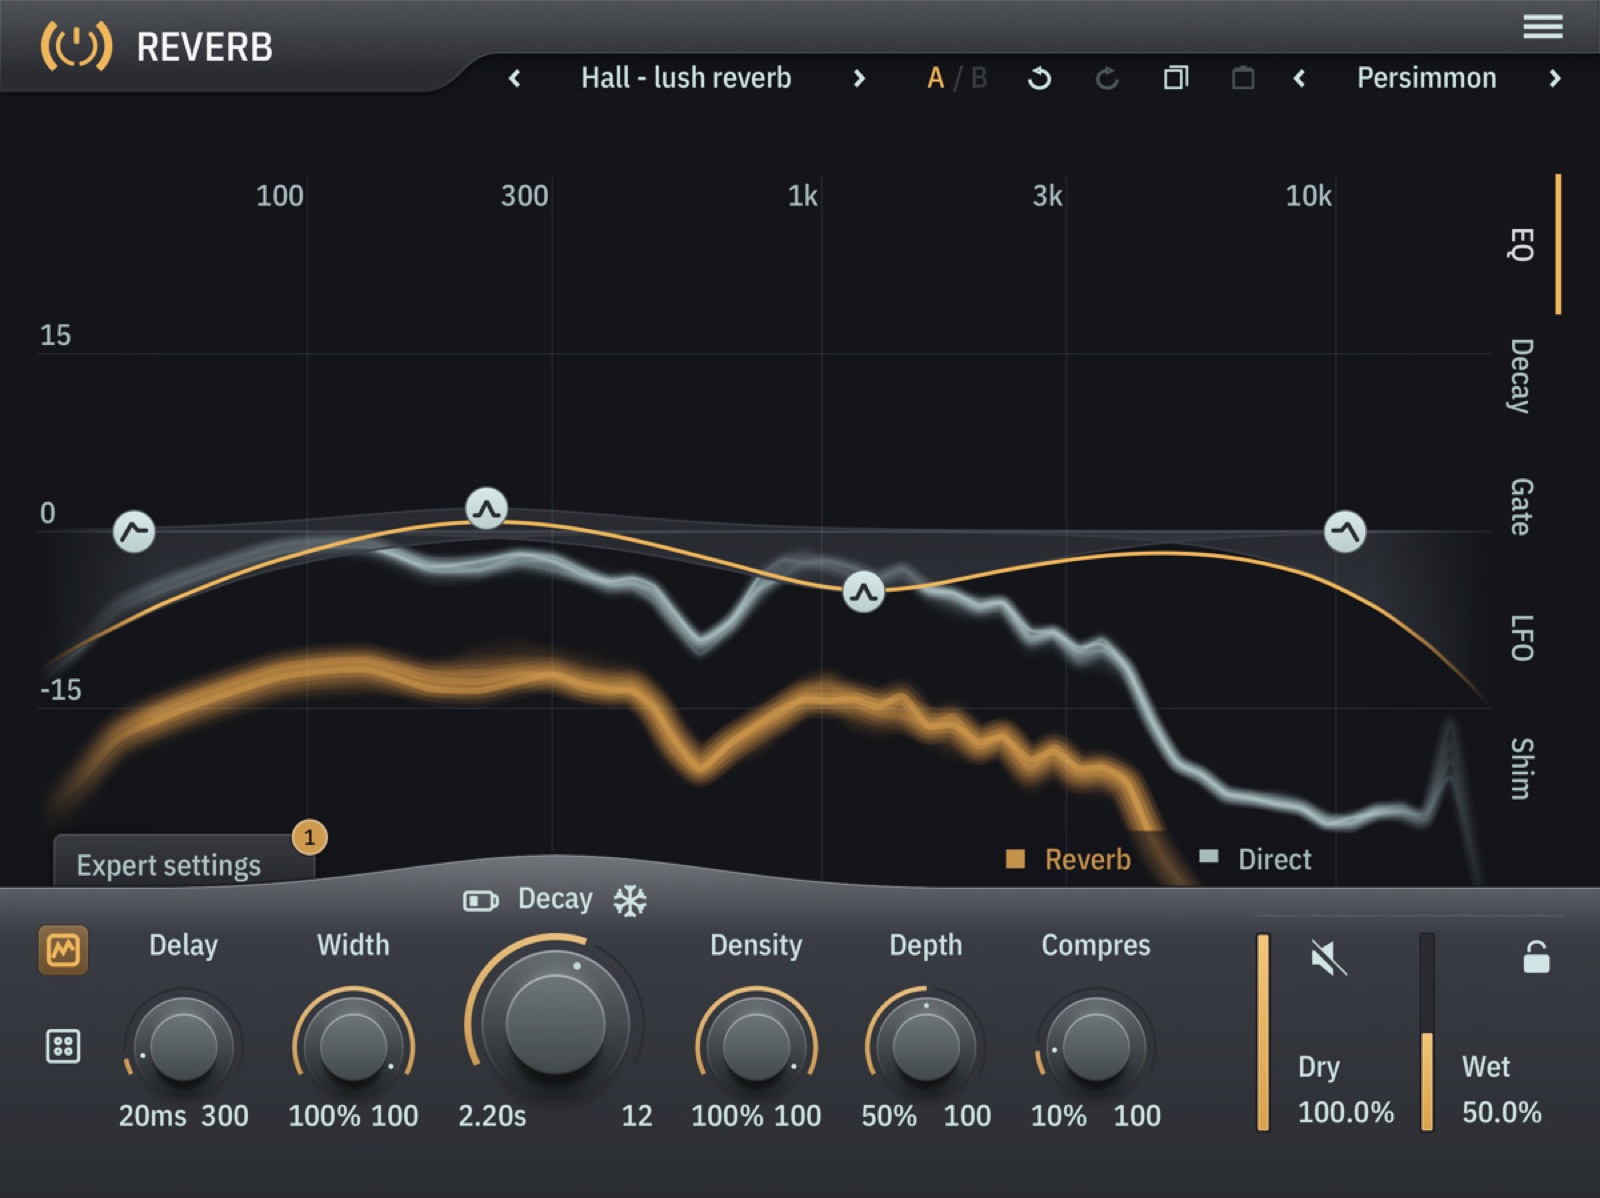Select the 1k bell EQ node
This screenshot has width=1600, height=1198.
click(864, 591)
